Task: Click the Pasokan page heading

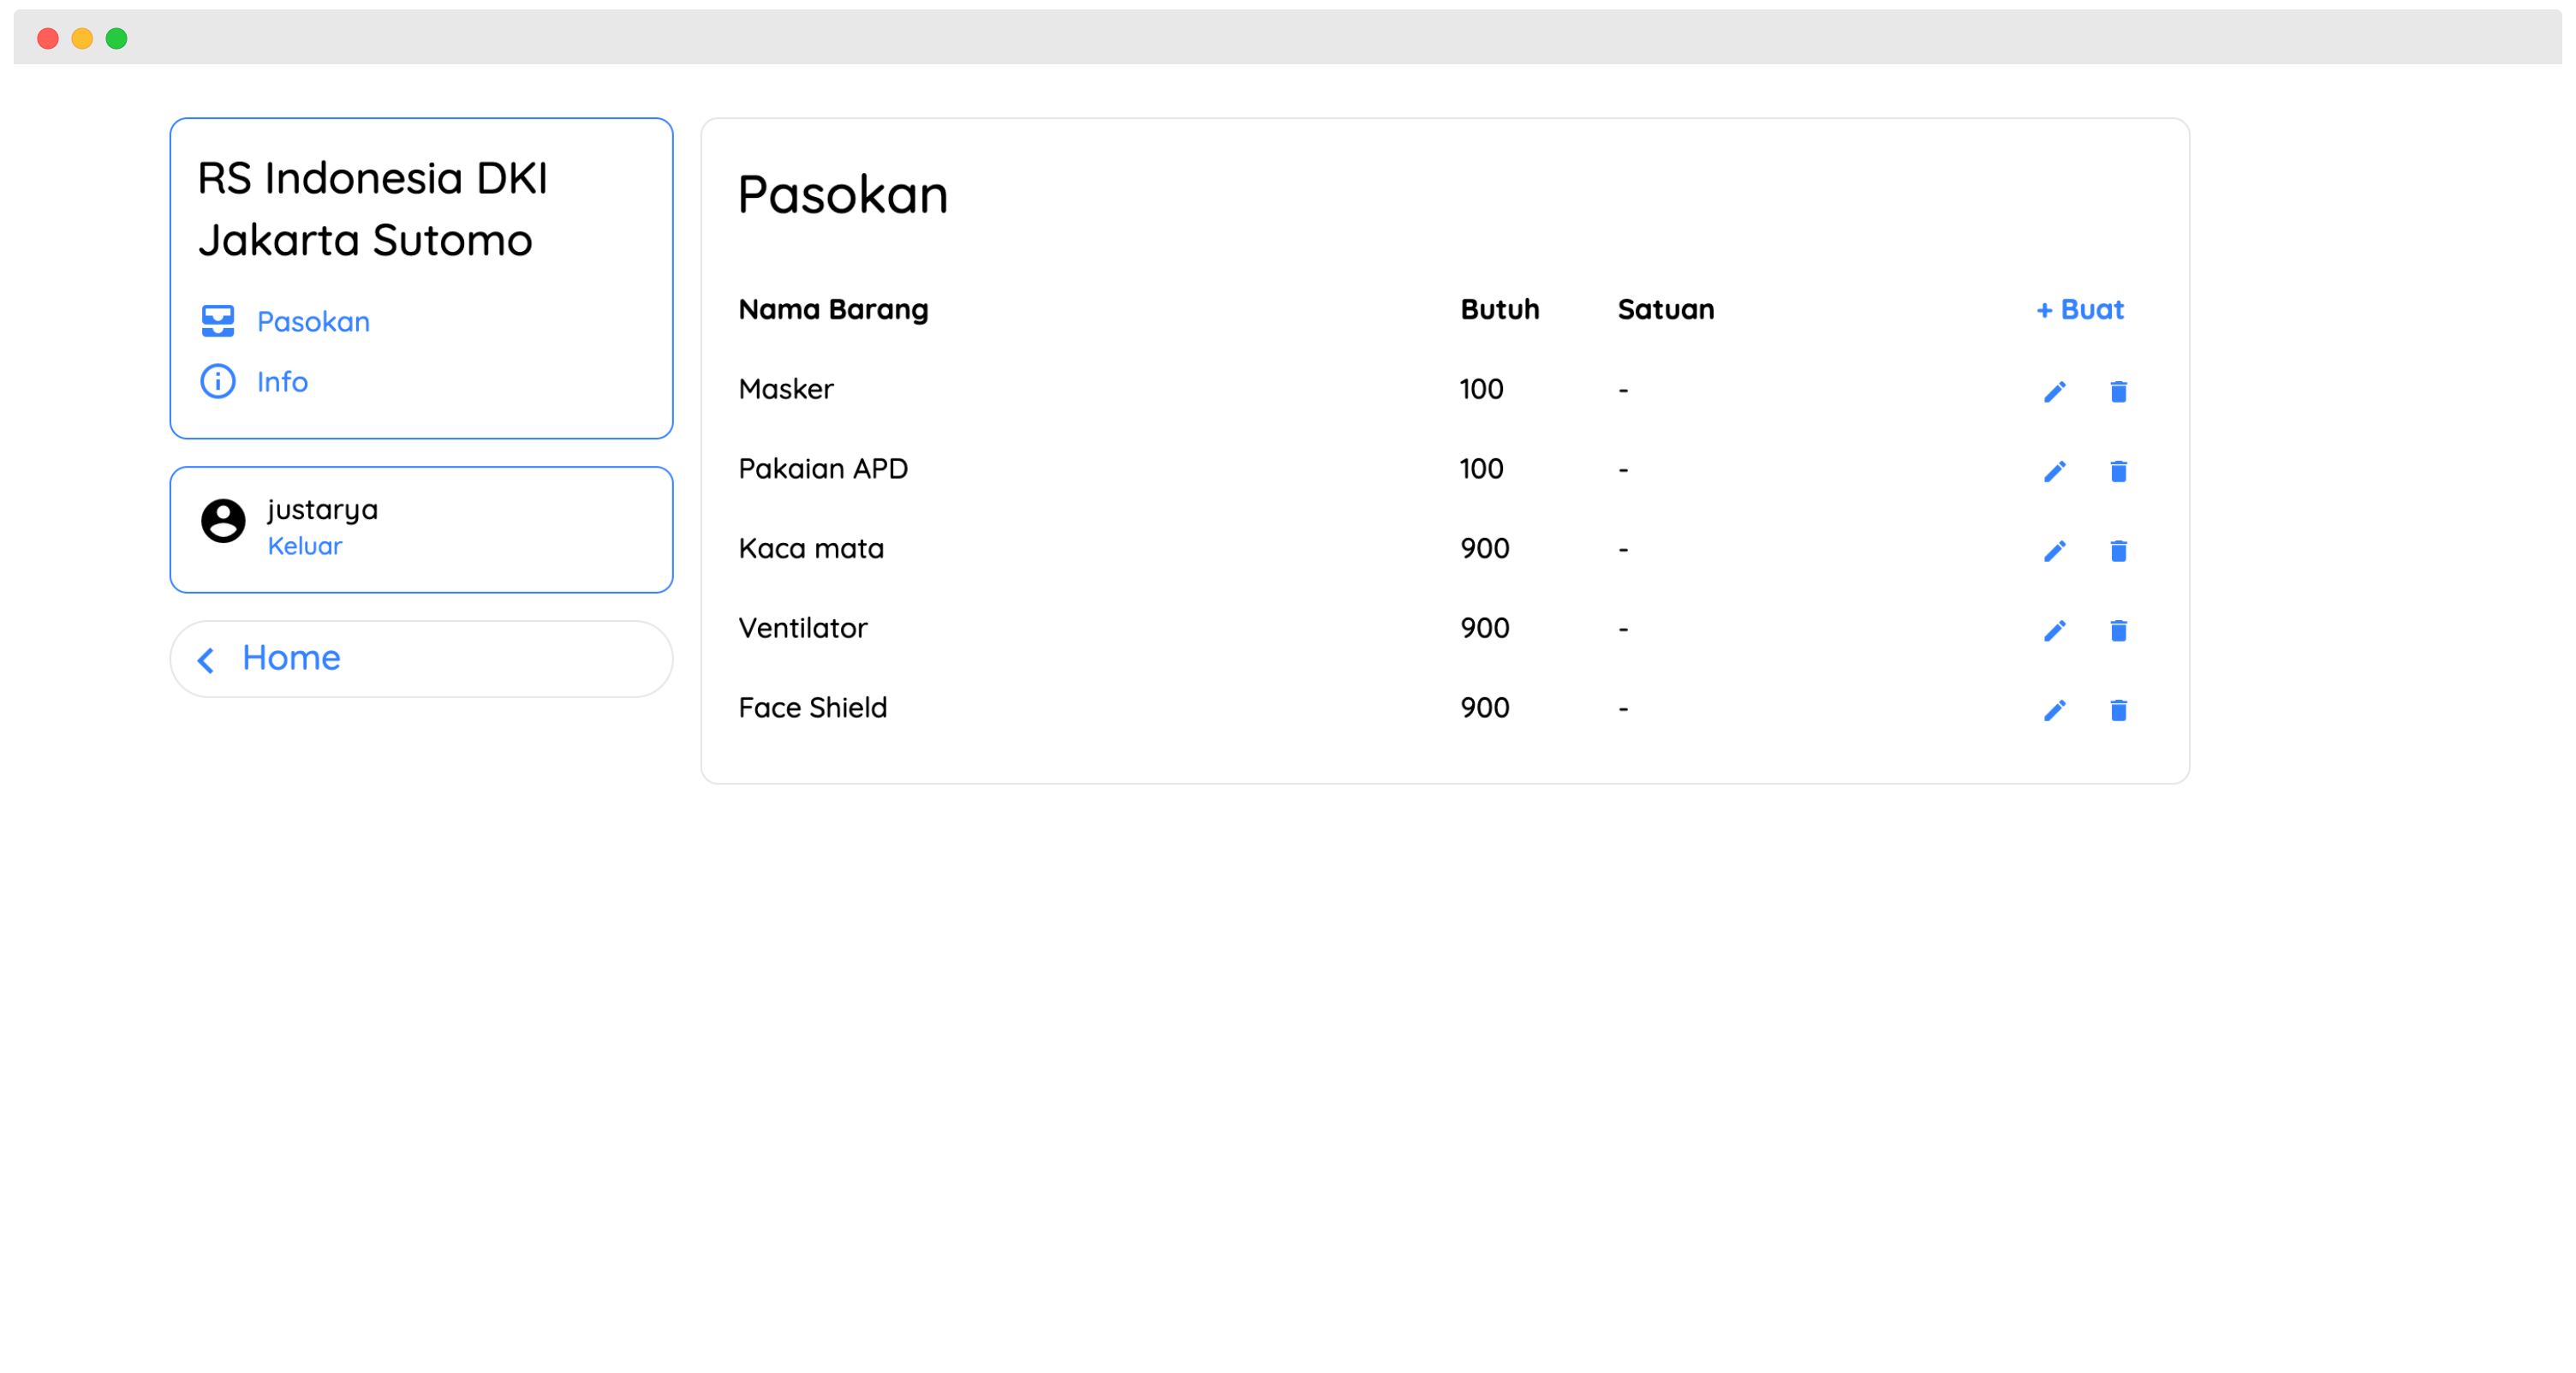Action: pyautogui.click(x=843, y=194)
